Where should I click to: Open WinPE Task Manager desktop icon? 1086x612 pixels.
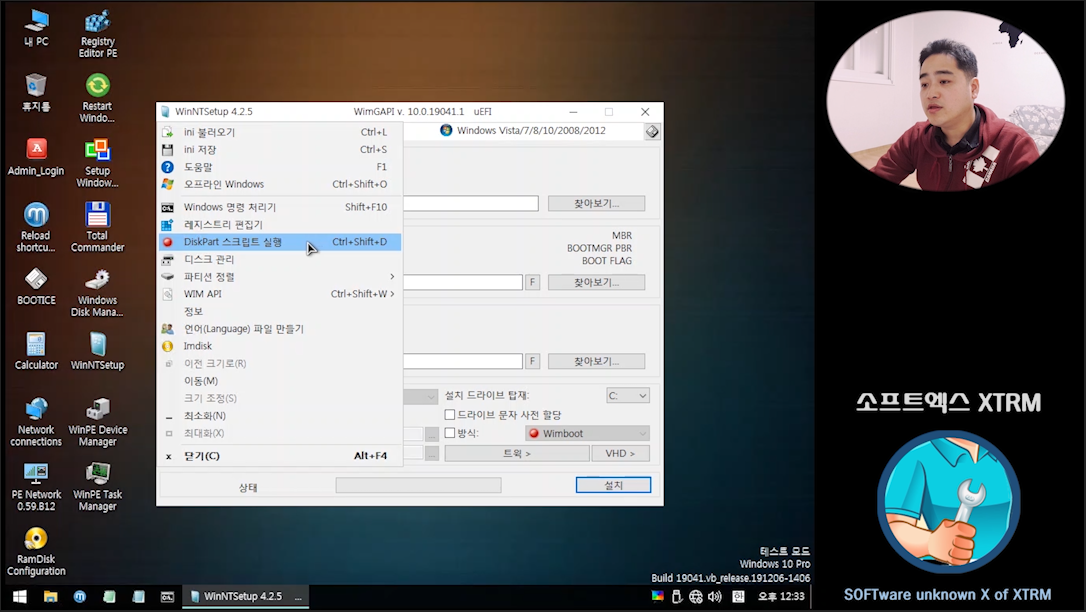coord(98,487)
